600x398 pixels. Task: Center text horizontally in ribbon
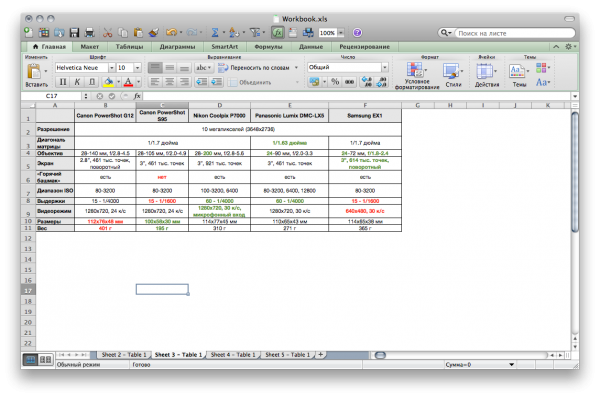tap(170, 82)
